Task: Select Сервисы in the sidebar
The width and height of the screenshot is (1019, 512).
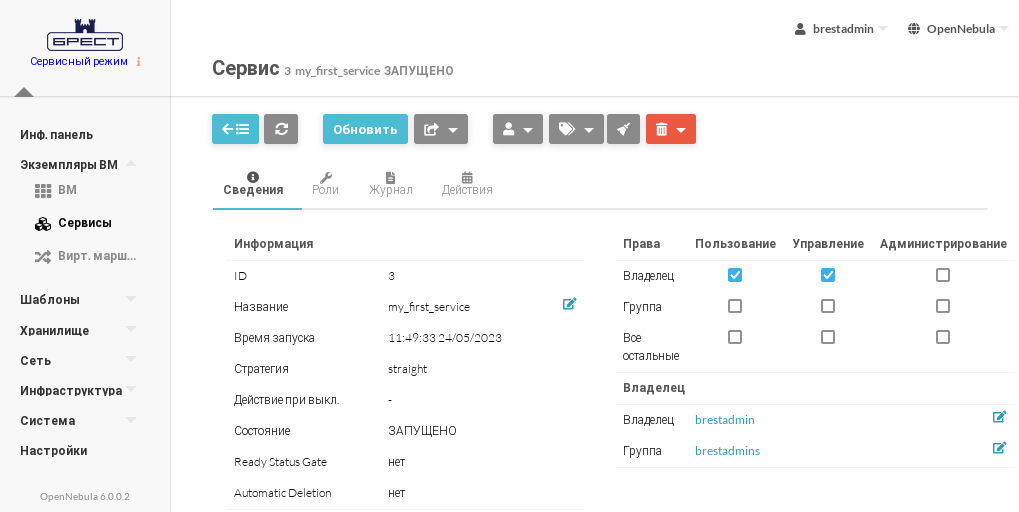Action: [x=84, y=223]
